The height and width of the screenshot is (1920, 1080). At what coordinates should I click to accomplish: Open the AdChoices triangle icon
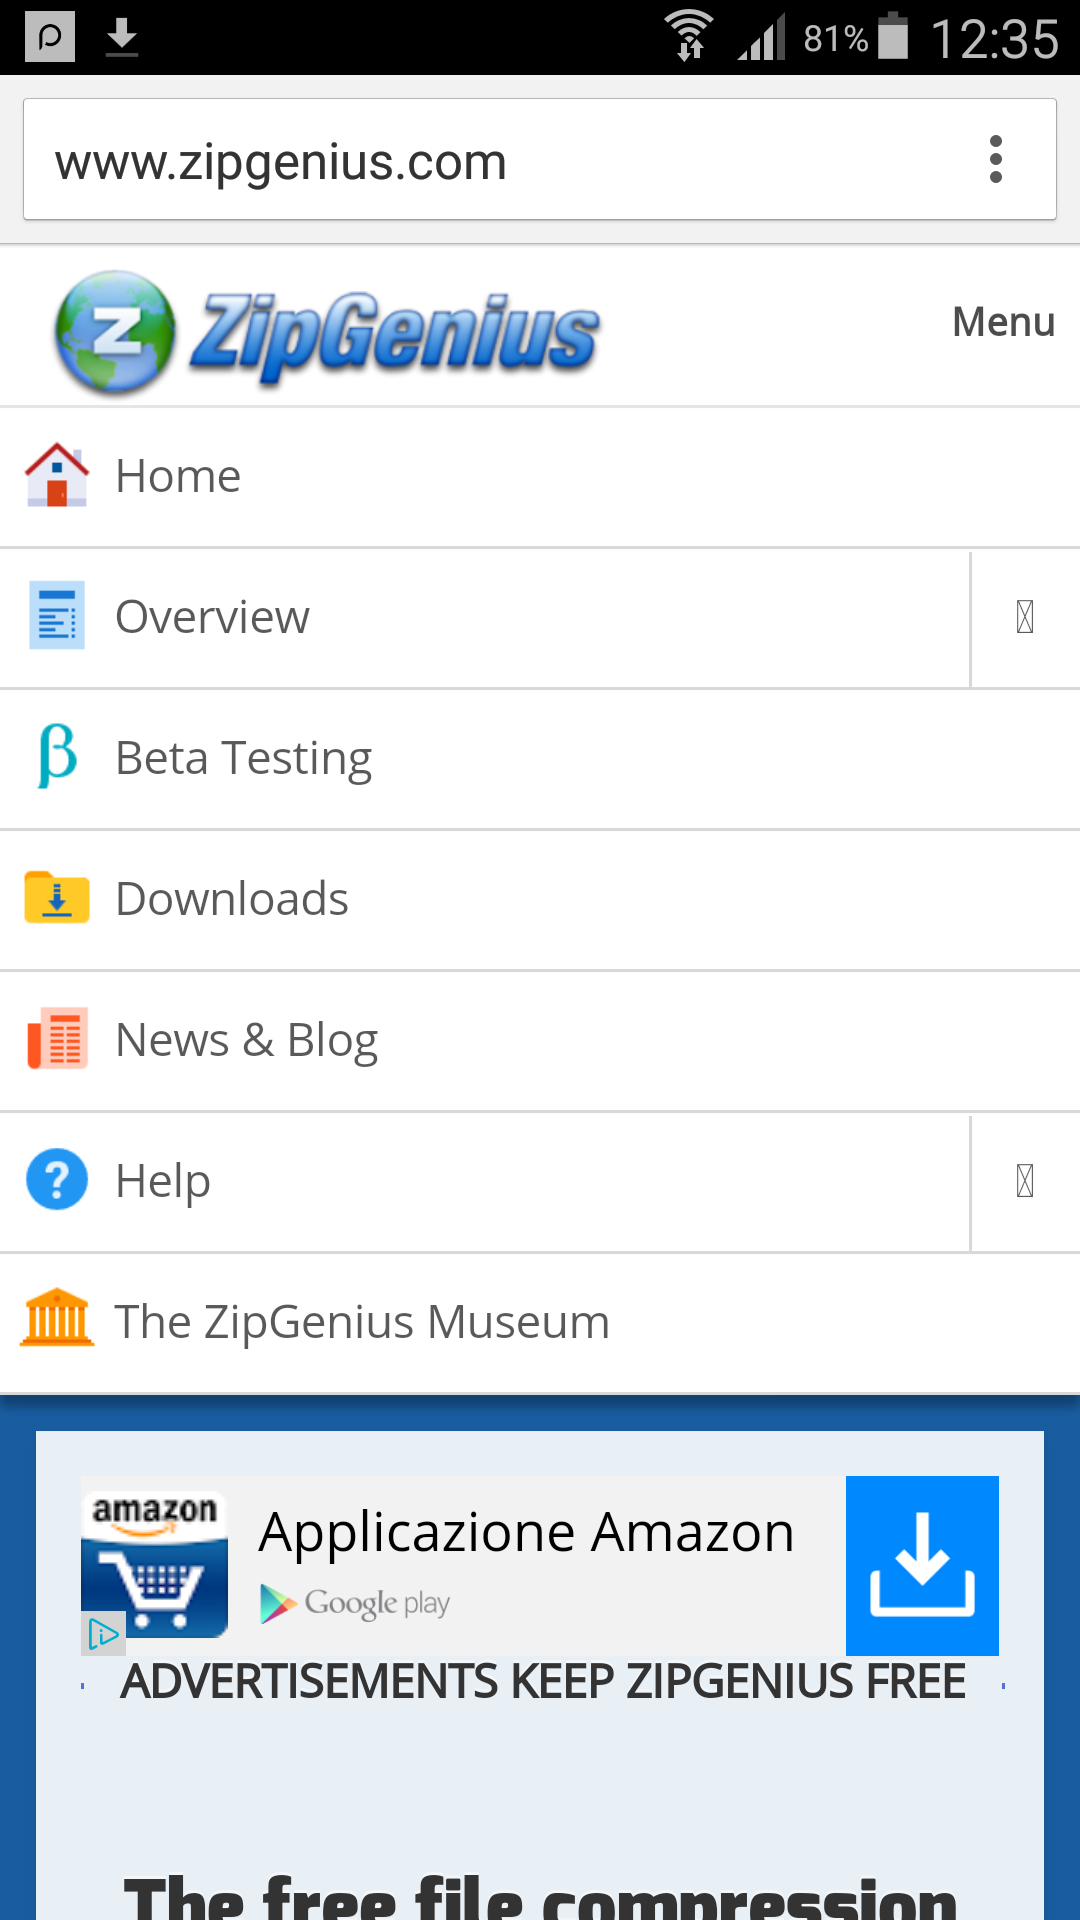tap(103, 1634)
